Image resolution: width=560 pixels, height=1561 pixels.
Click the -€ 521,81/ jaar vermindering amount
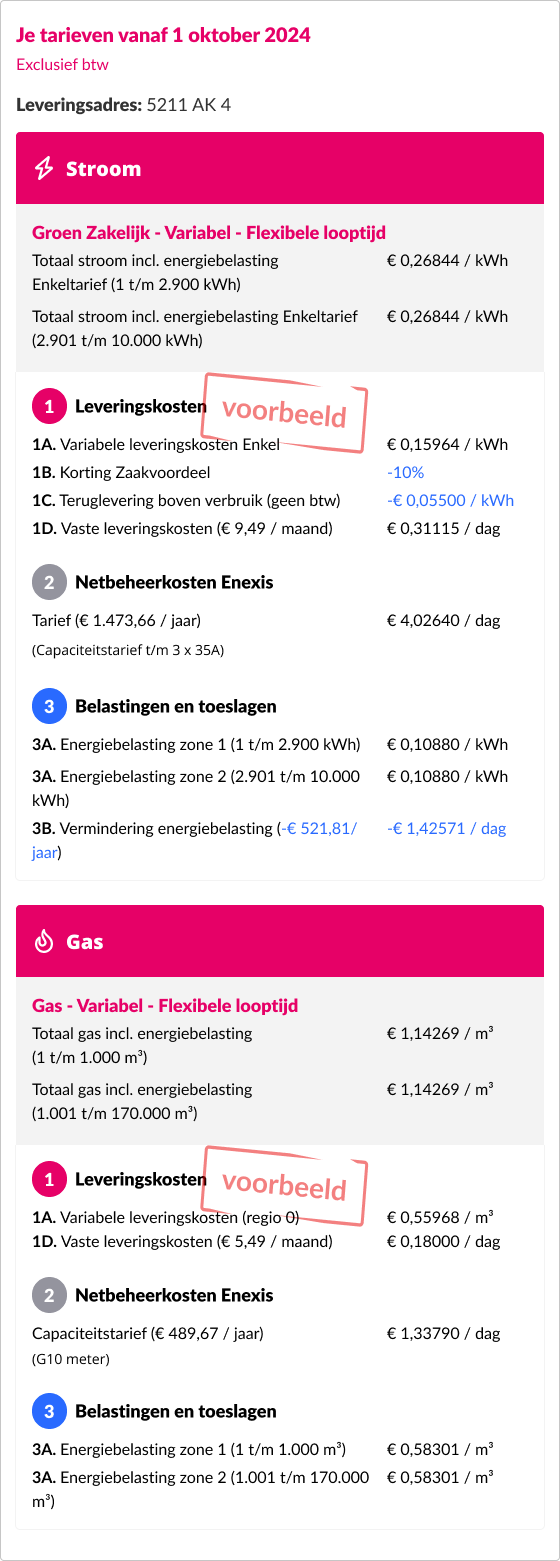pos(194,840)
